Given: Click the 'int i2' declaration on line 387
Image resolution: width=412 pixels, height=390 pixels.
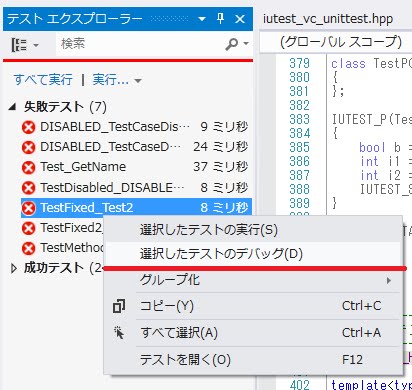Looking at the screenshot, I should (380, 175).
